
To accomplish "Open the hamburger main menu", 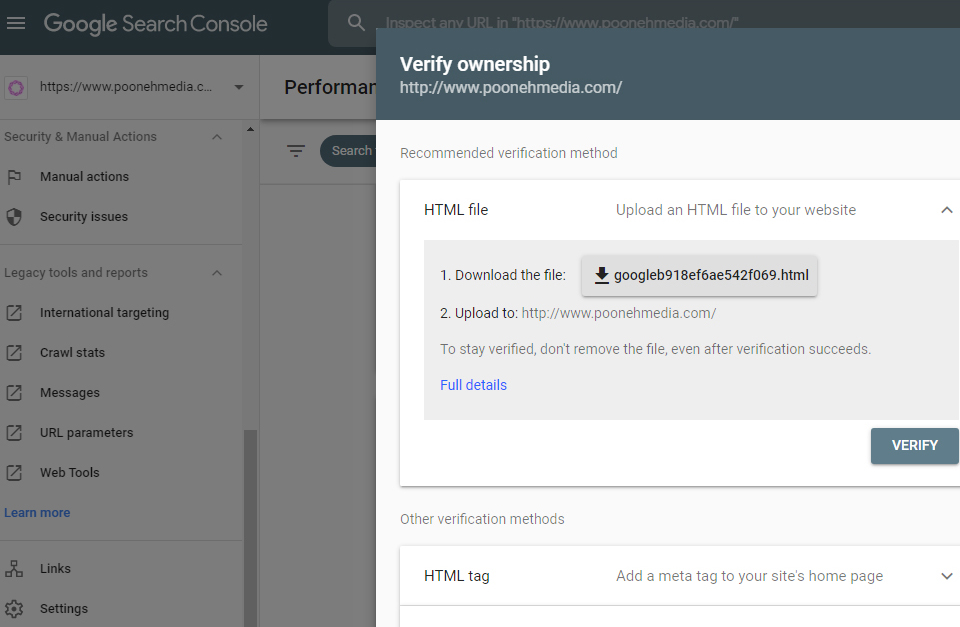I will point(16,23).
